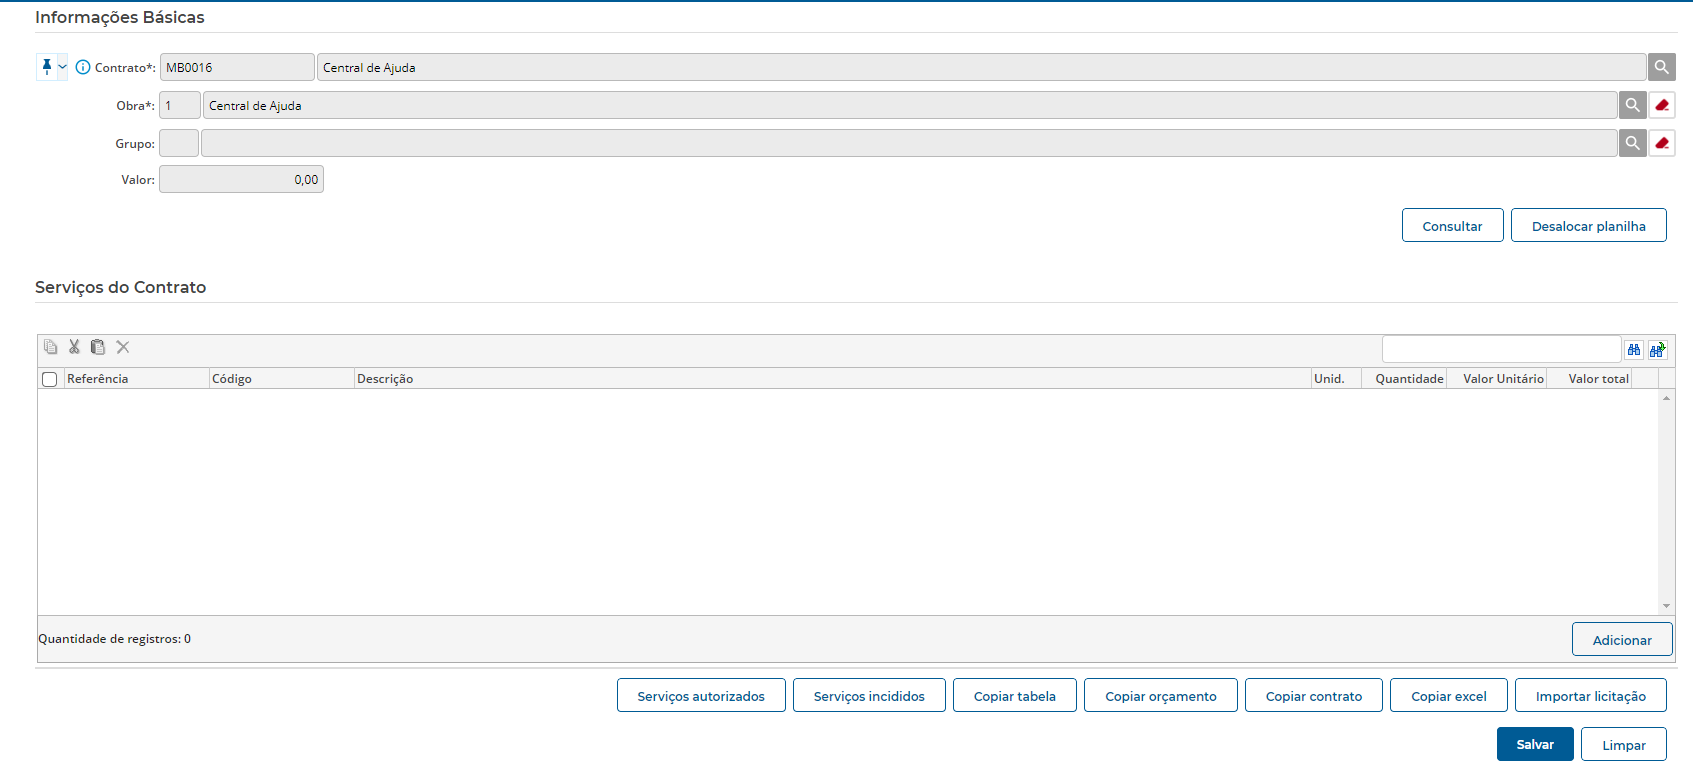
Task: Click the copy icon in grid toolbar
Action: [x=50, y=347]
